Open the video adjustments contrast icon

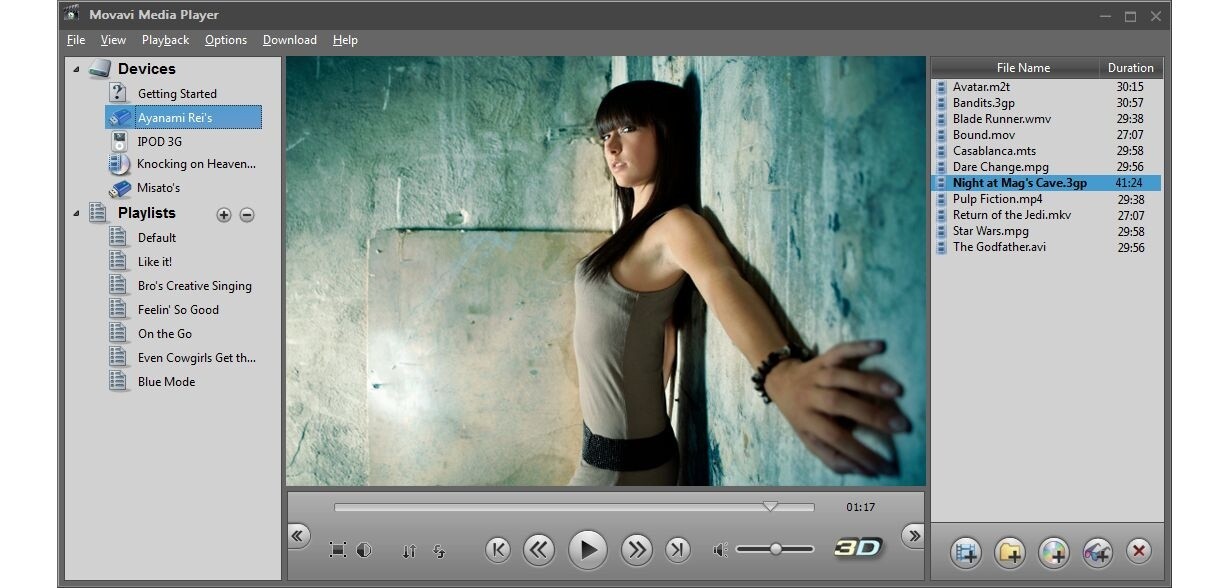(x=365, y=551)
